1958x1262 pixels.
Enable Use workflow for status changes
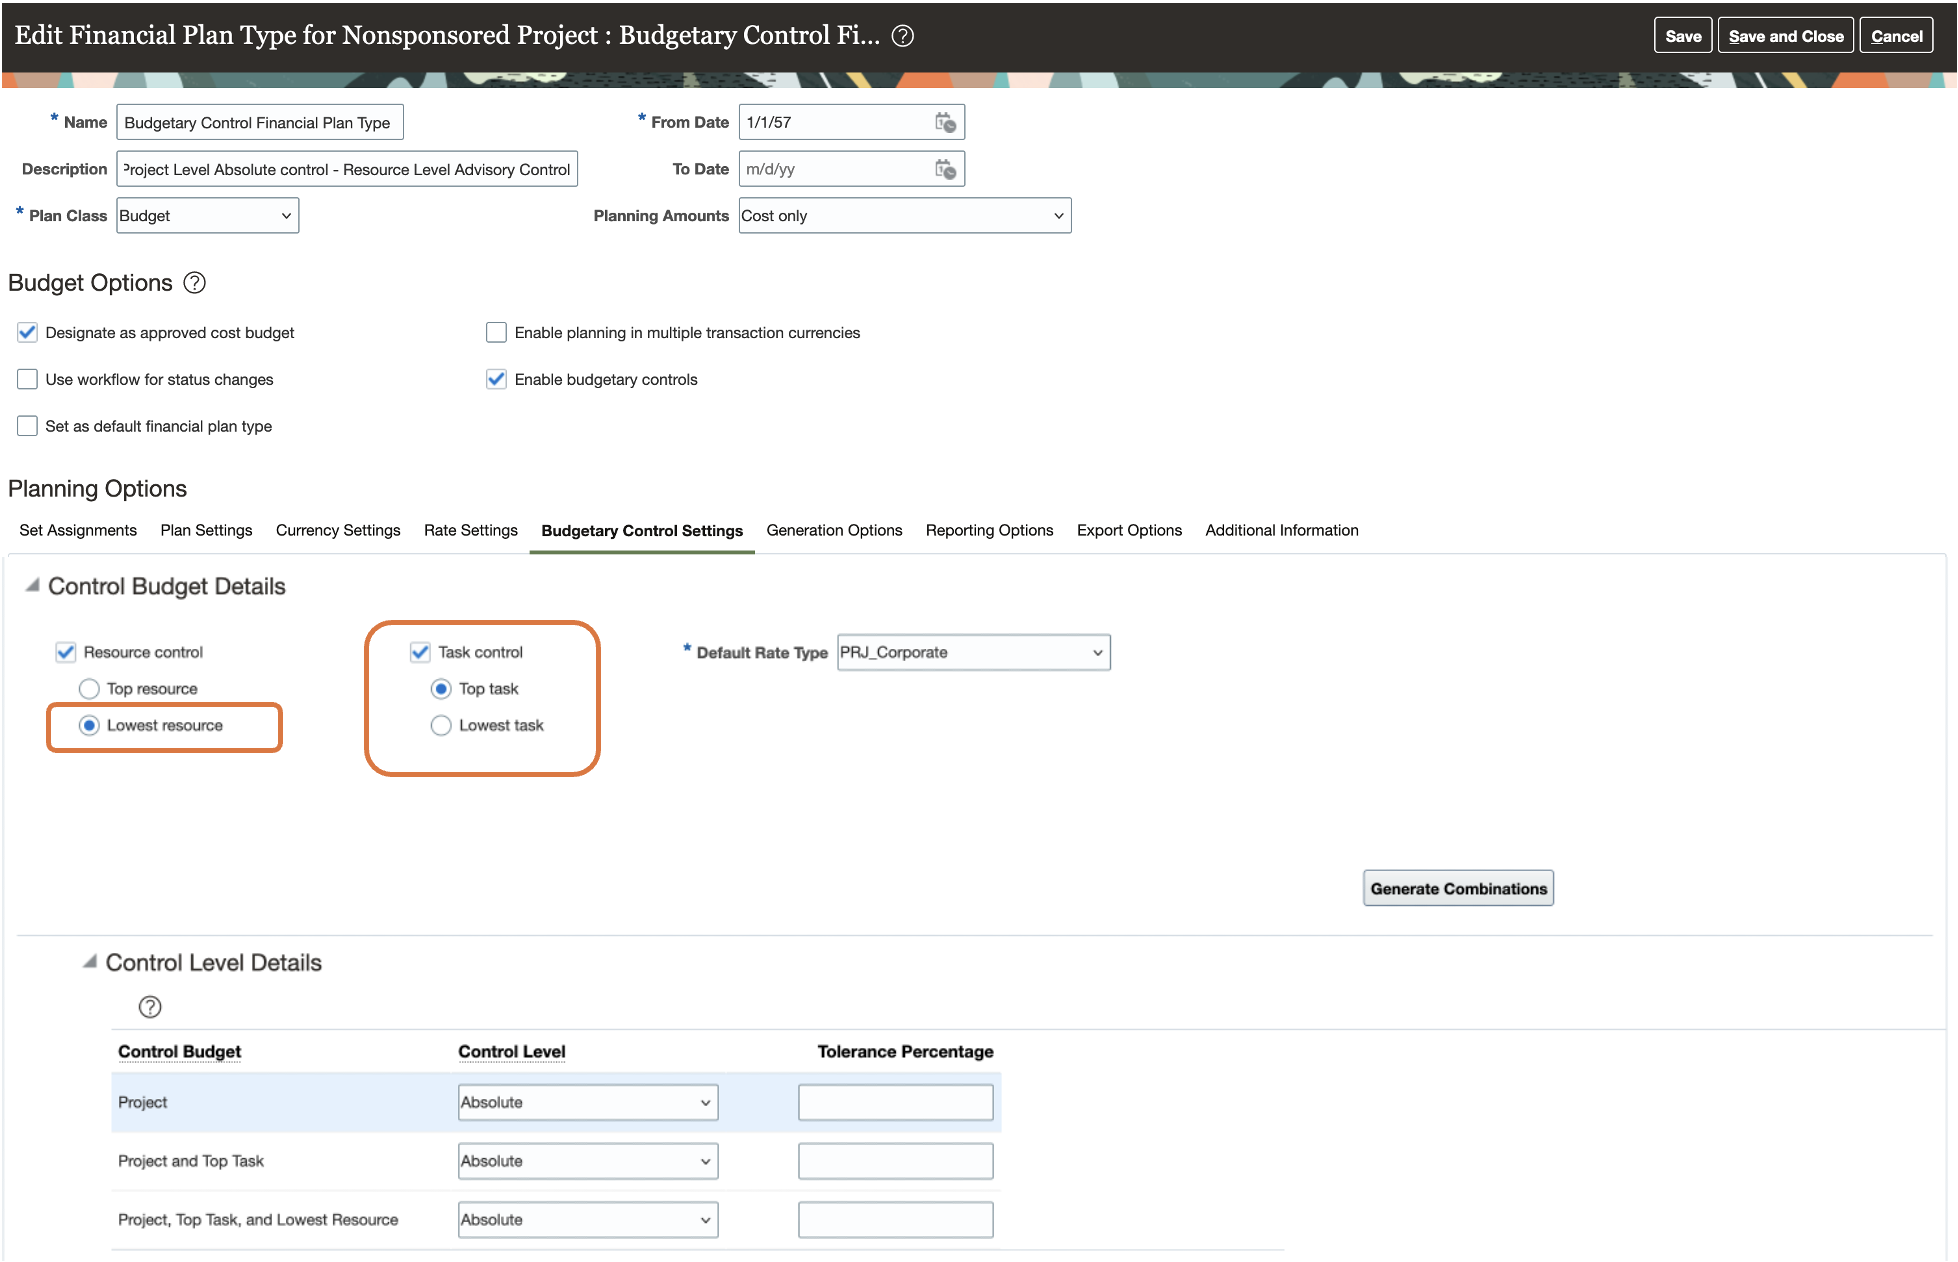(28, 379)
